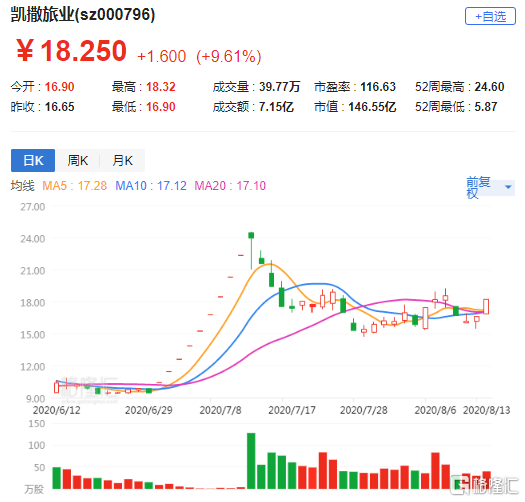Click the 21.00 price axis label
This screenshot has width=525, height=502.
point(32,271)
